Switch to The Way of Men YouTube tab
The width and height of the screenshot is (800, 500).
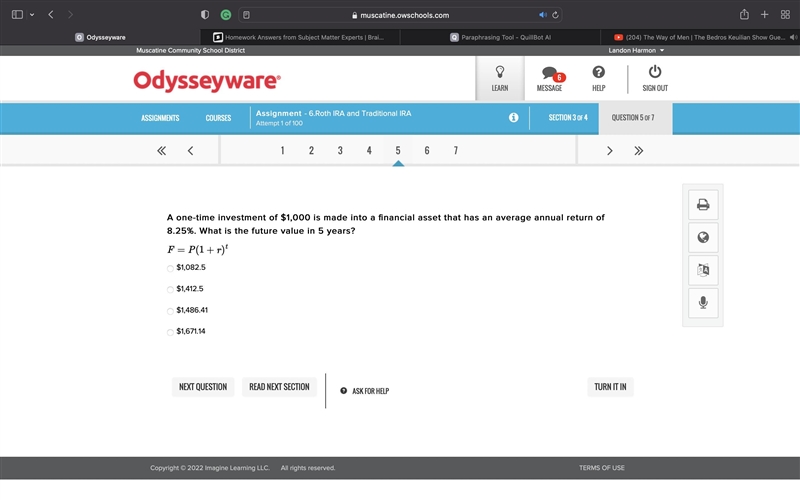[700, 37]
